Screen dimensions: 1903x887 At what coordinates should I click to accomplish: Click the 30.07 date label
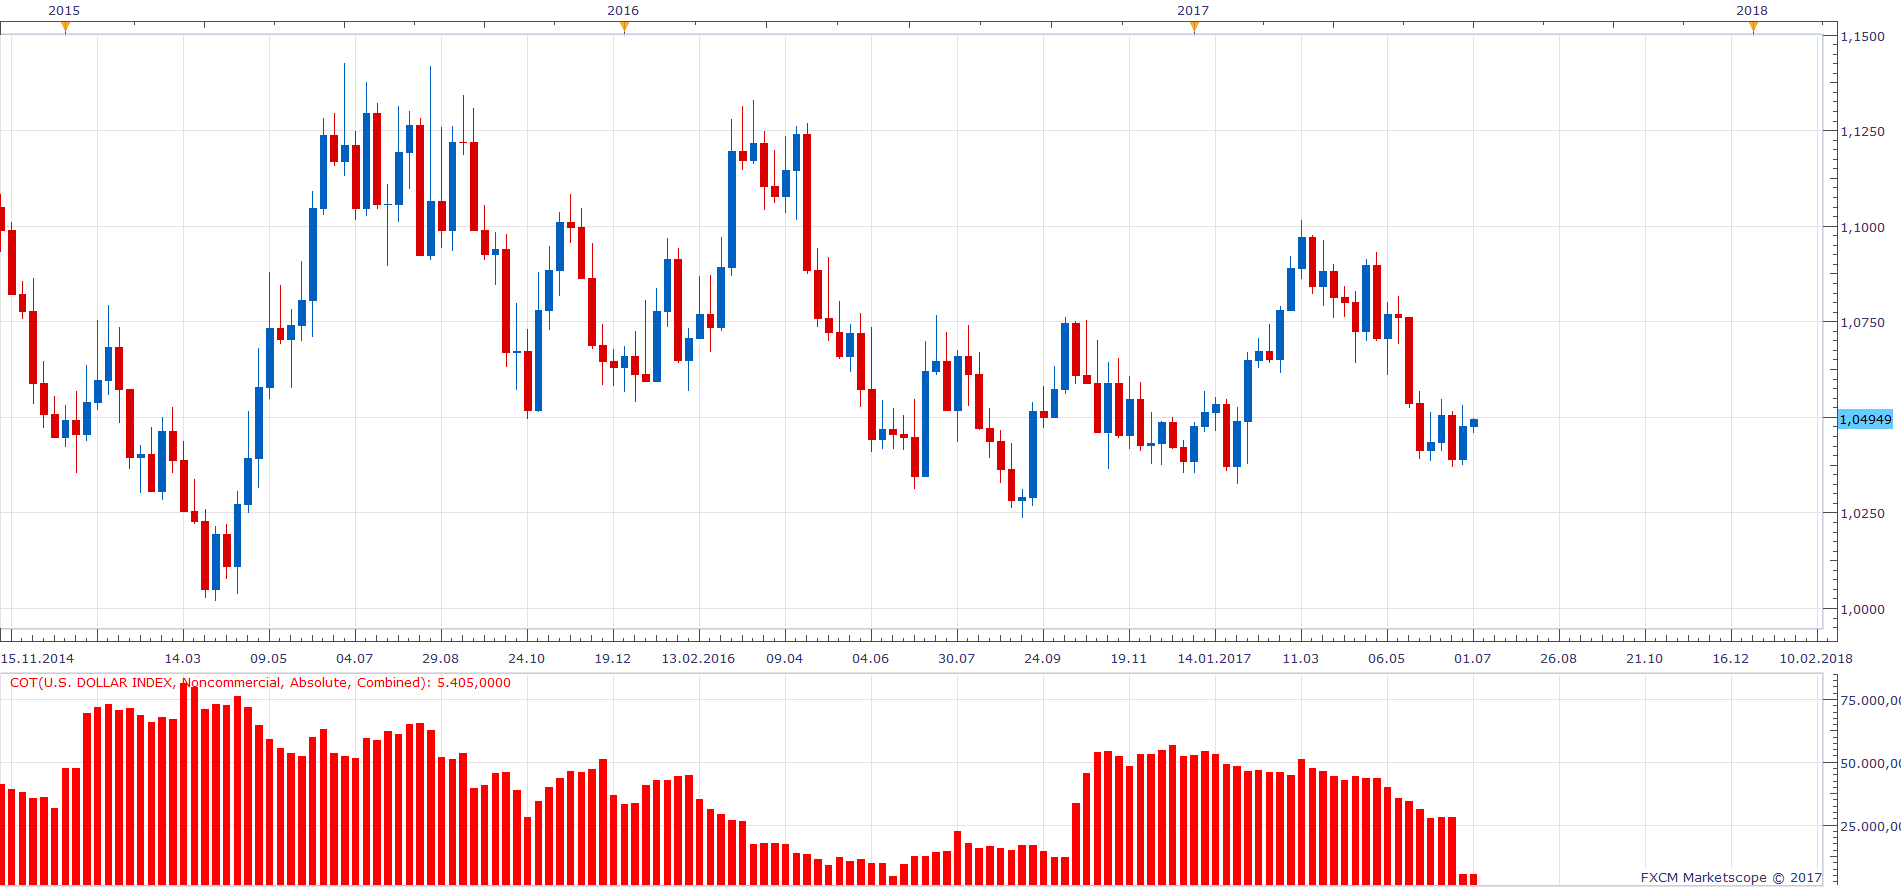coord(957,658)
